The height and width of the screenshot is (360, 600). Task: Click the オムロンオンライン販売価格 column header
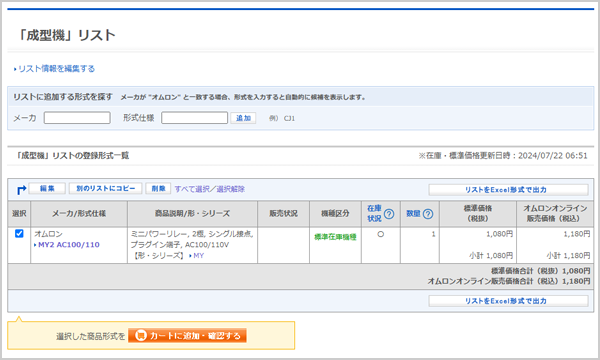click(x=555, y=213)
